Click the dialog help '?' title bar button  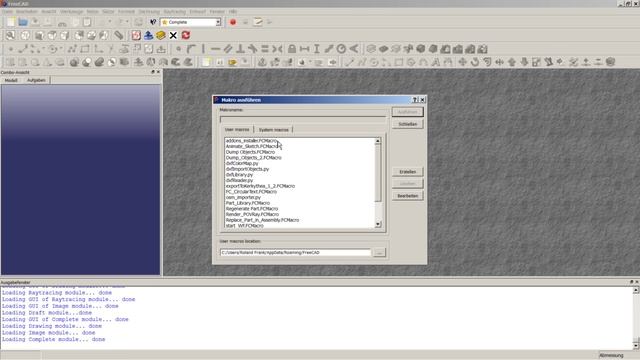tap(415, 100)
